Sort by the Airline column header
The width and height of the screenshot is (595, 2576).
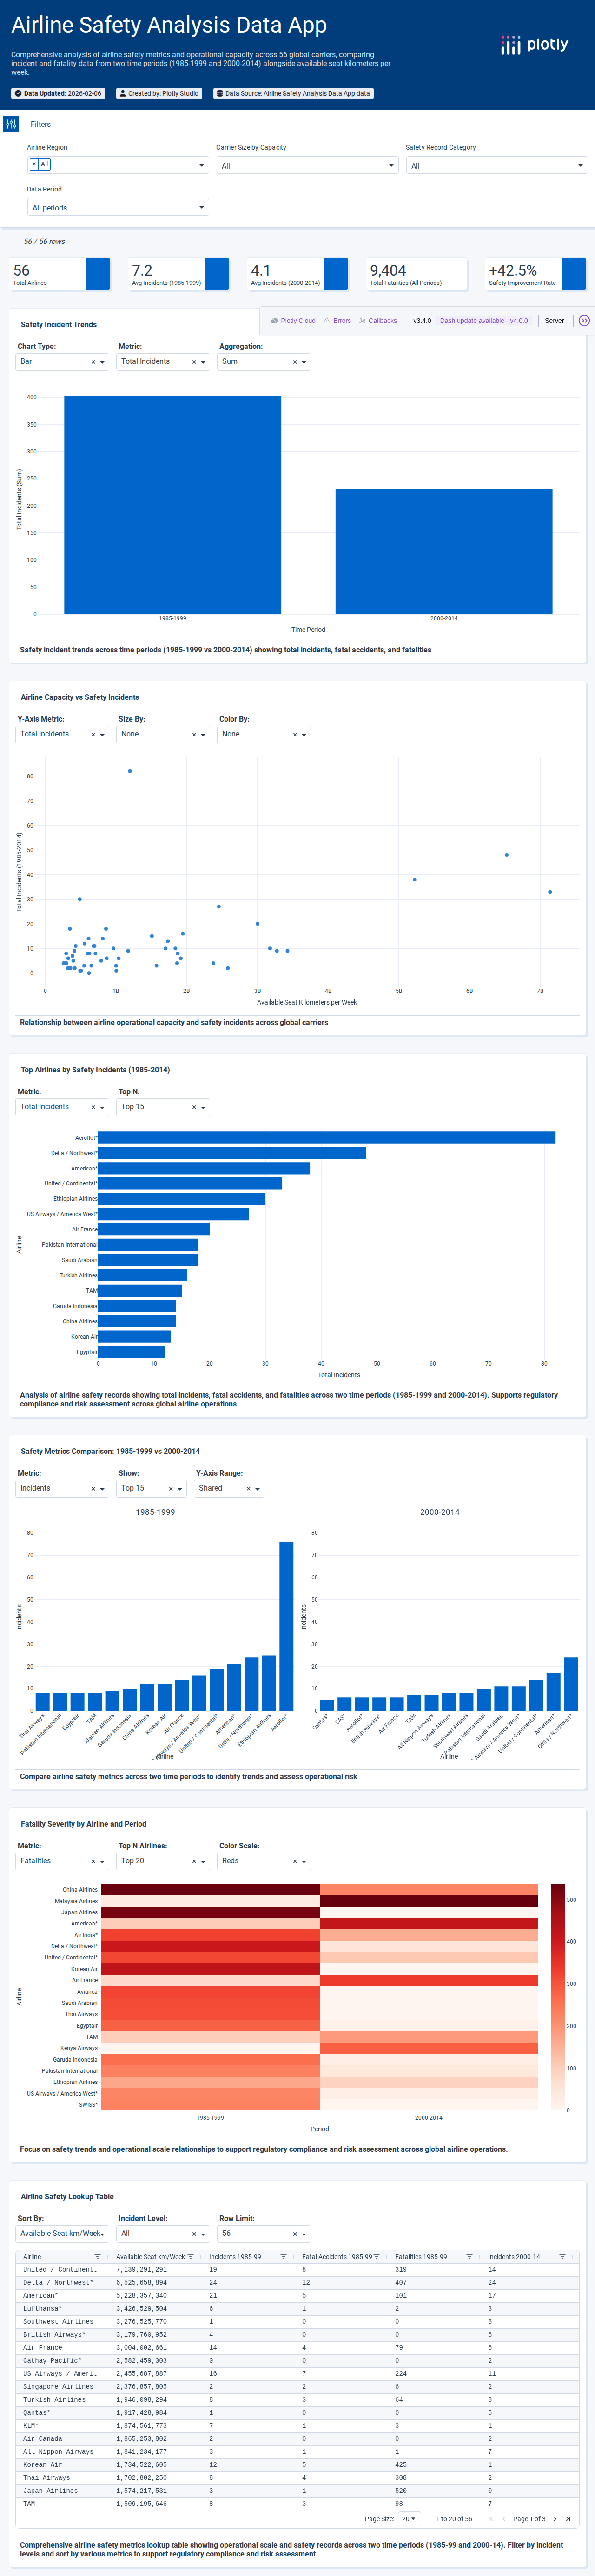33,2257
